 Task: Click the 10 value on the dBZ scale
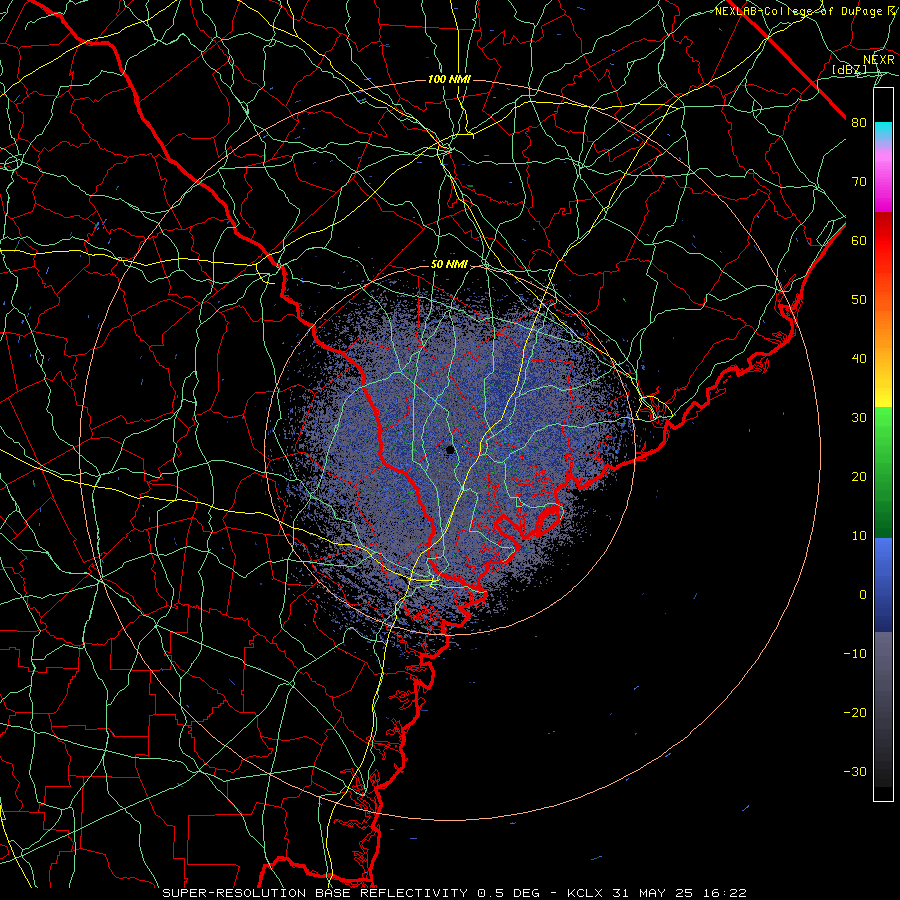click(x=859, y=536)
